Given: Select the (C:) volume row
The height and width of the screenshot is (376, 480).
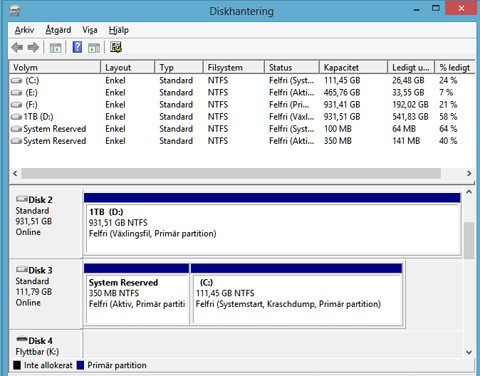Looking at the screenshot, I should [242, 81].
